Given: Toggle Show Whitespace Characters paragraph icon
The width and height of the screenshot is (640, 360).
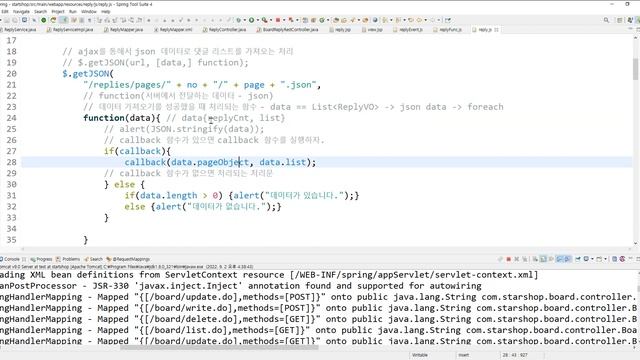Looking at the screenshot, I should [90, 20].
